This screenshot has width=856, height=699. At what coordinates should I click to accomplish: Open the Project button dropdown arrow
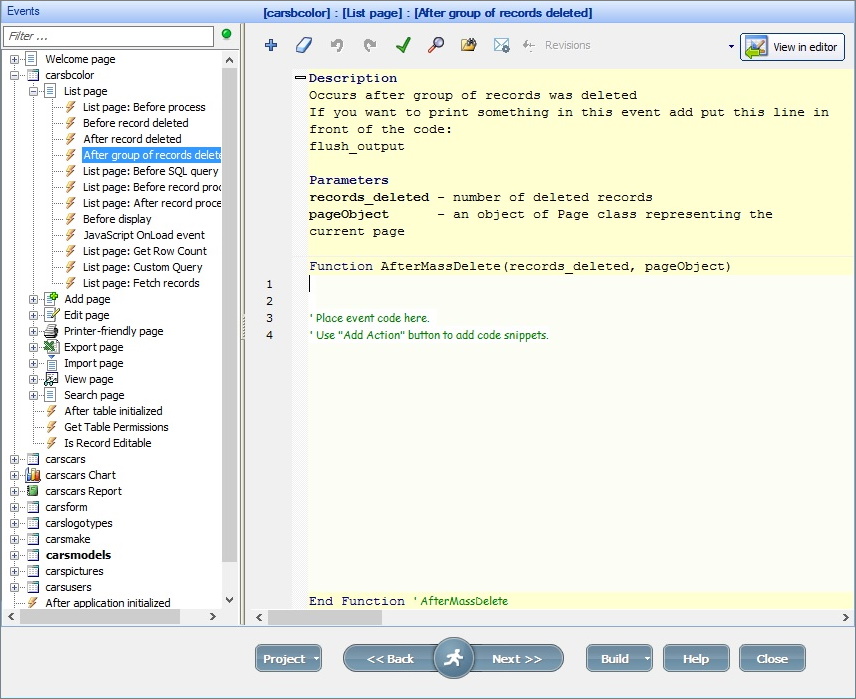click(x=316, y=659)
